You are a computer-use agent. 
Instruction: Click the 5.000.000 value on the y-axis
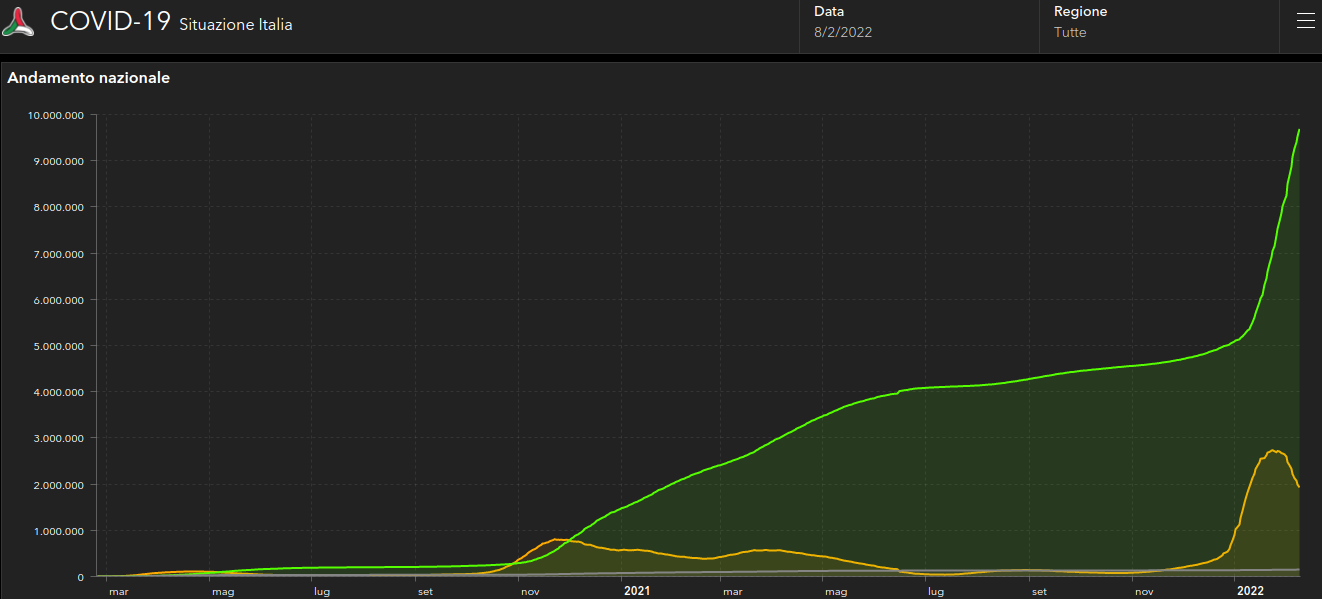point(58,346)
